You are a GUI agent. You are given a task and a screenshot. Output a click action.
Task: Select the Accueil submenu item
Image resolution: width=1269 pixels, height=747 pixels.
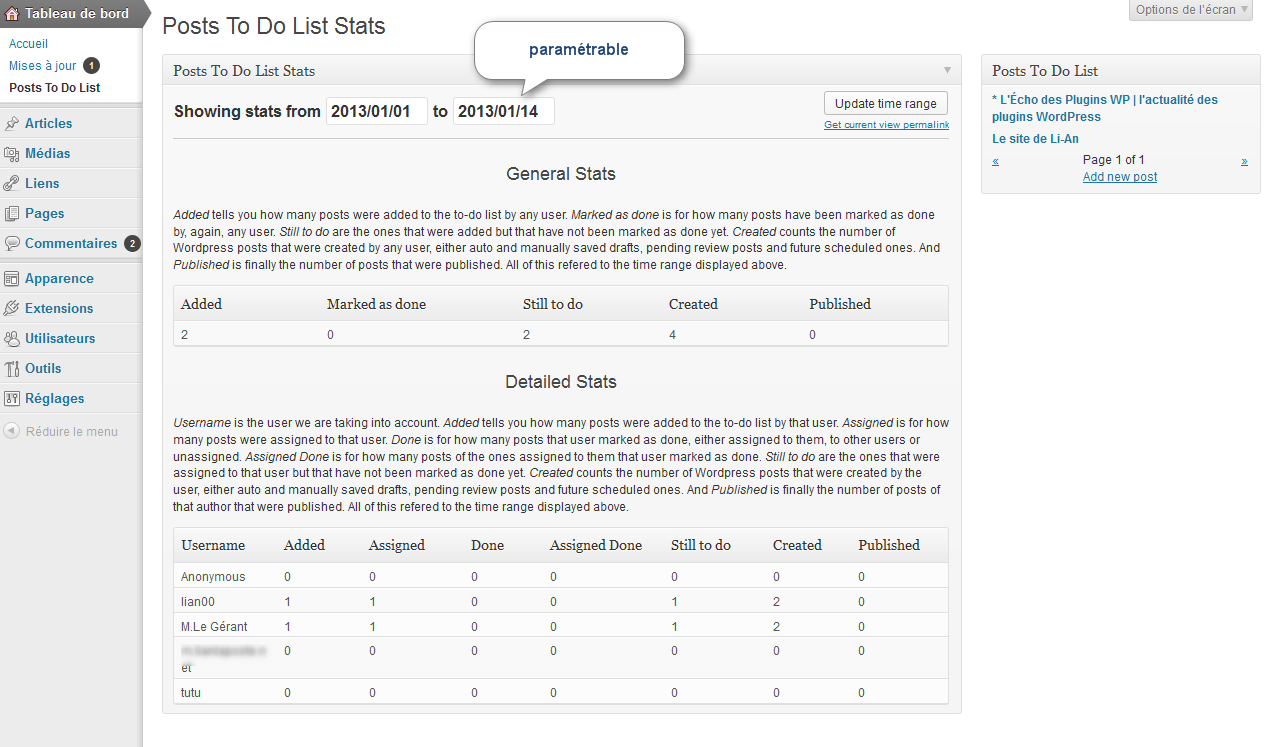28,44
